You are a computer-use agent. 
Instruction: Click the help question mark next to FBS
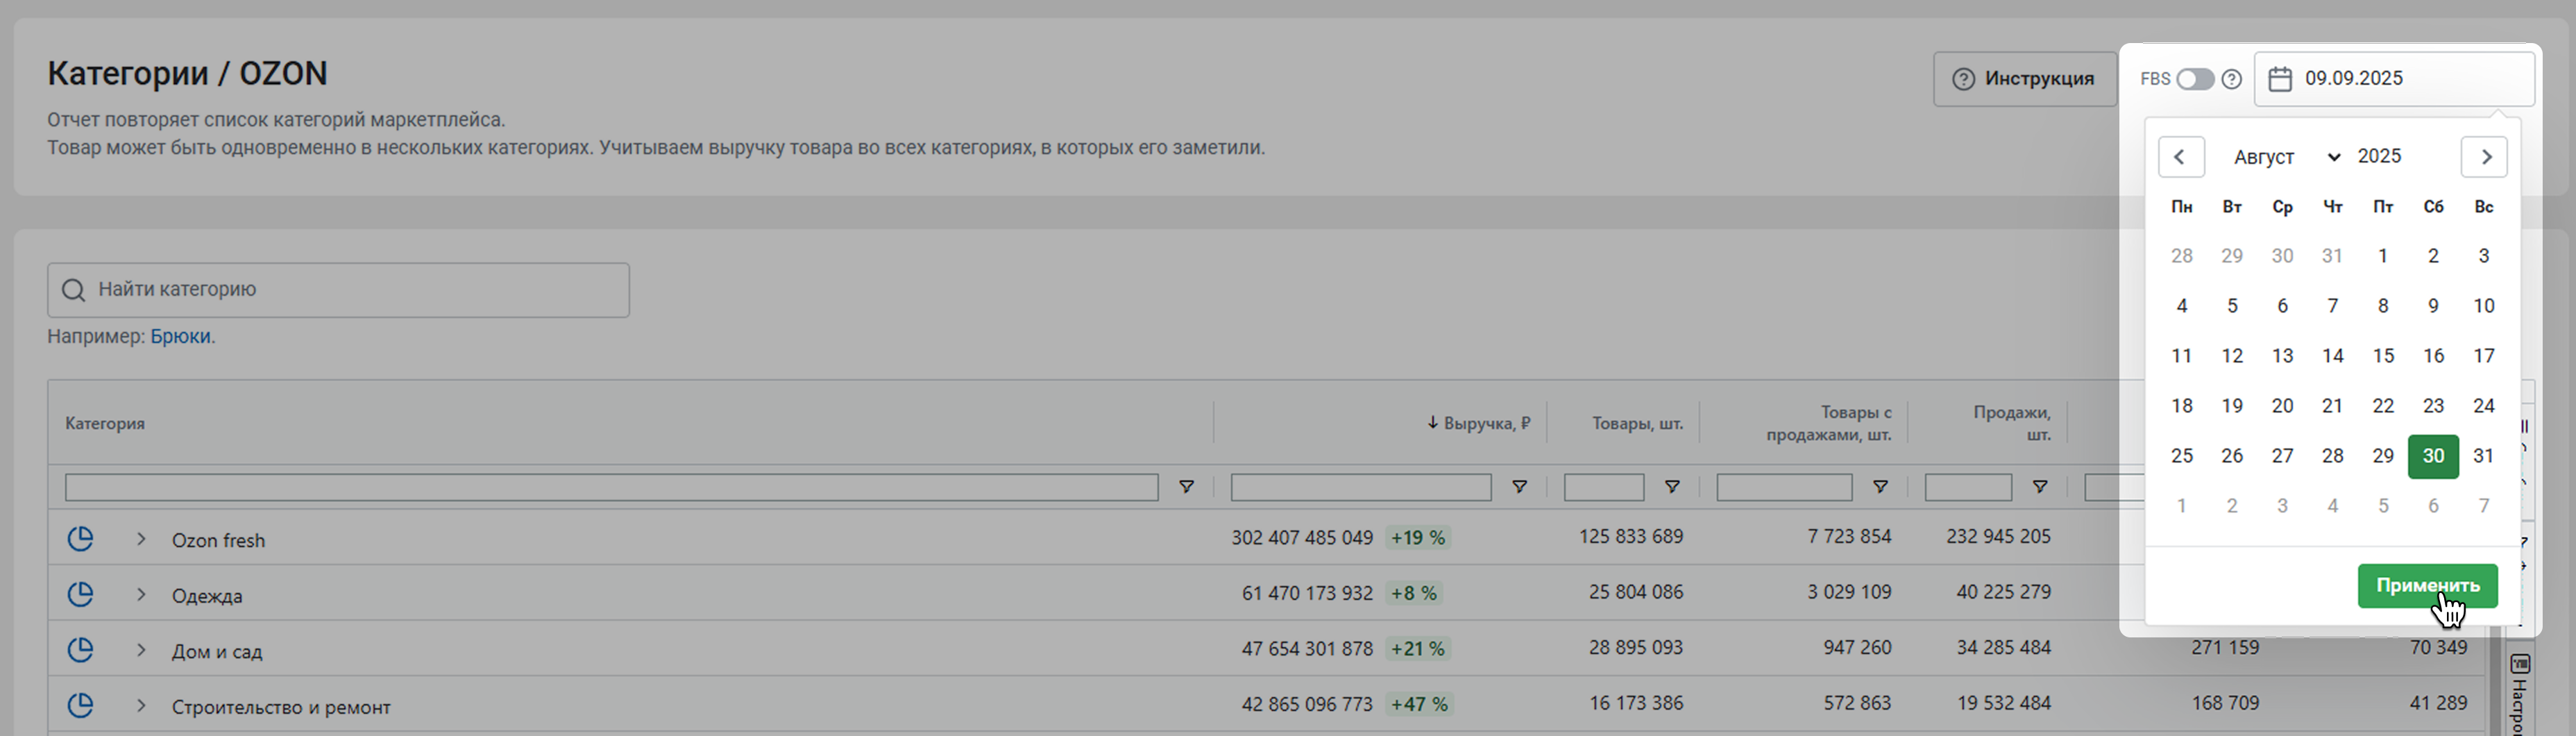(2232, 79)
